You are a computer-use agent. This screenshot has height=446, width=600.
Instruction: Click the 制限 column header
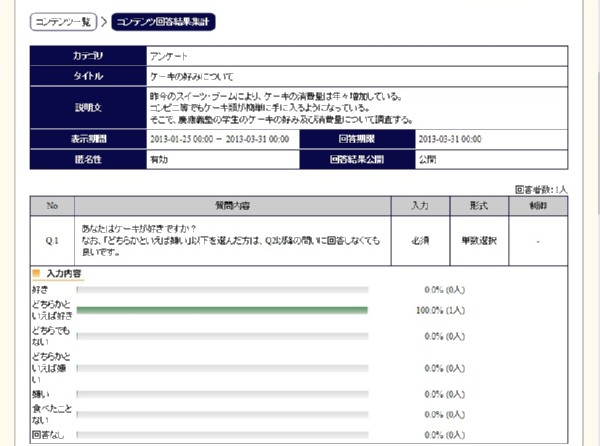pos(539,205)
